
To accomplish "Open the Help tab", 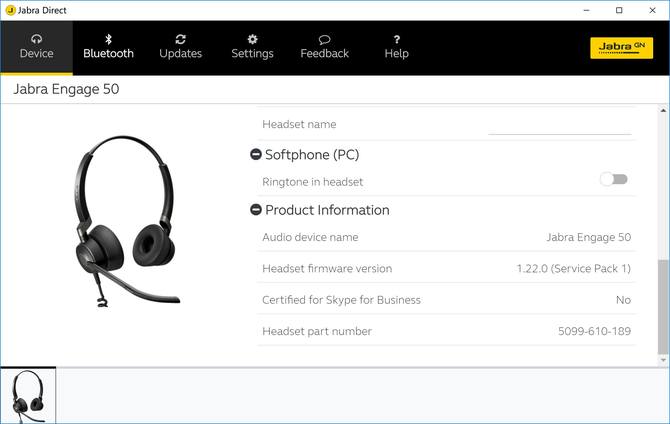I will click(x=397, y=47).
